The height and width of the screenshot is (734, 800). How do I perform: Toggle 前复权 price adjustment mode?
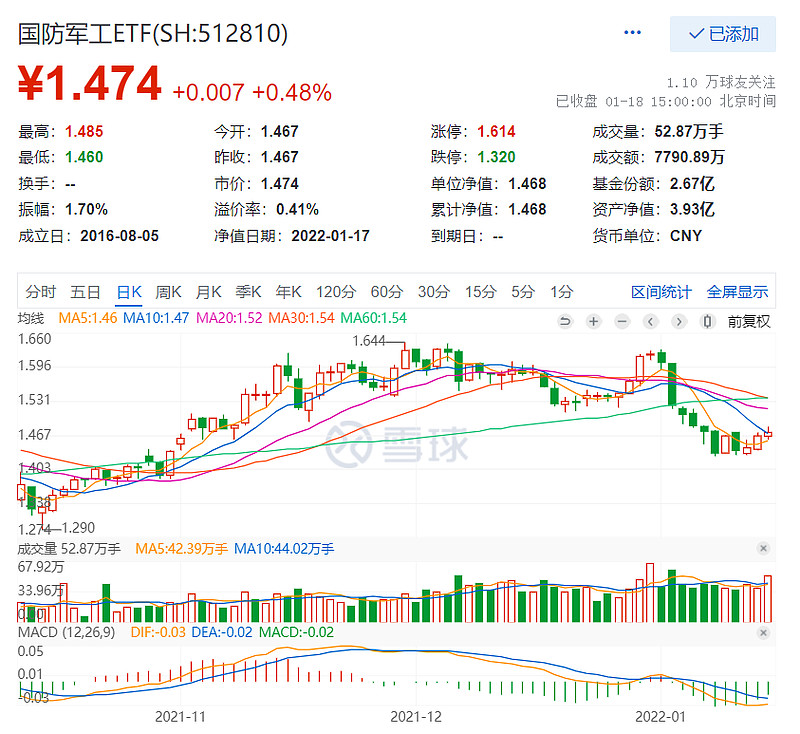coord(750,322)
